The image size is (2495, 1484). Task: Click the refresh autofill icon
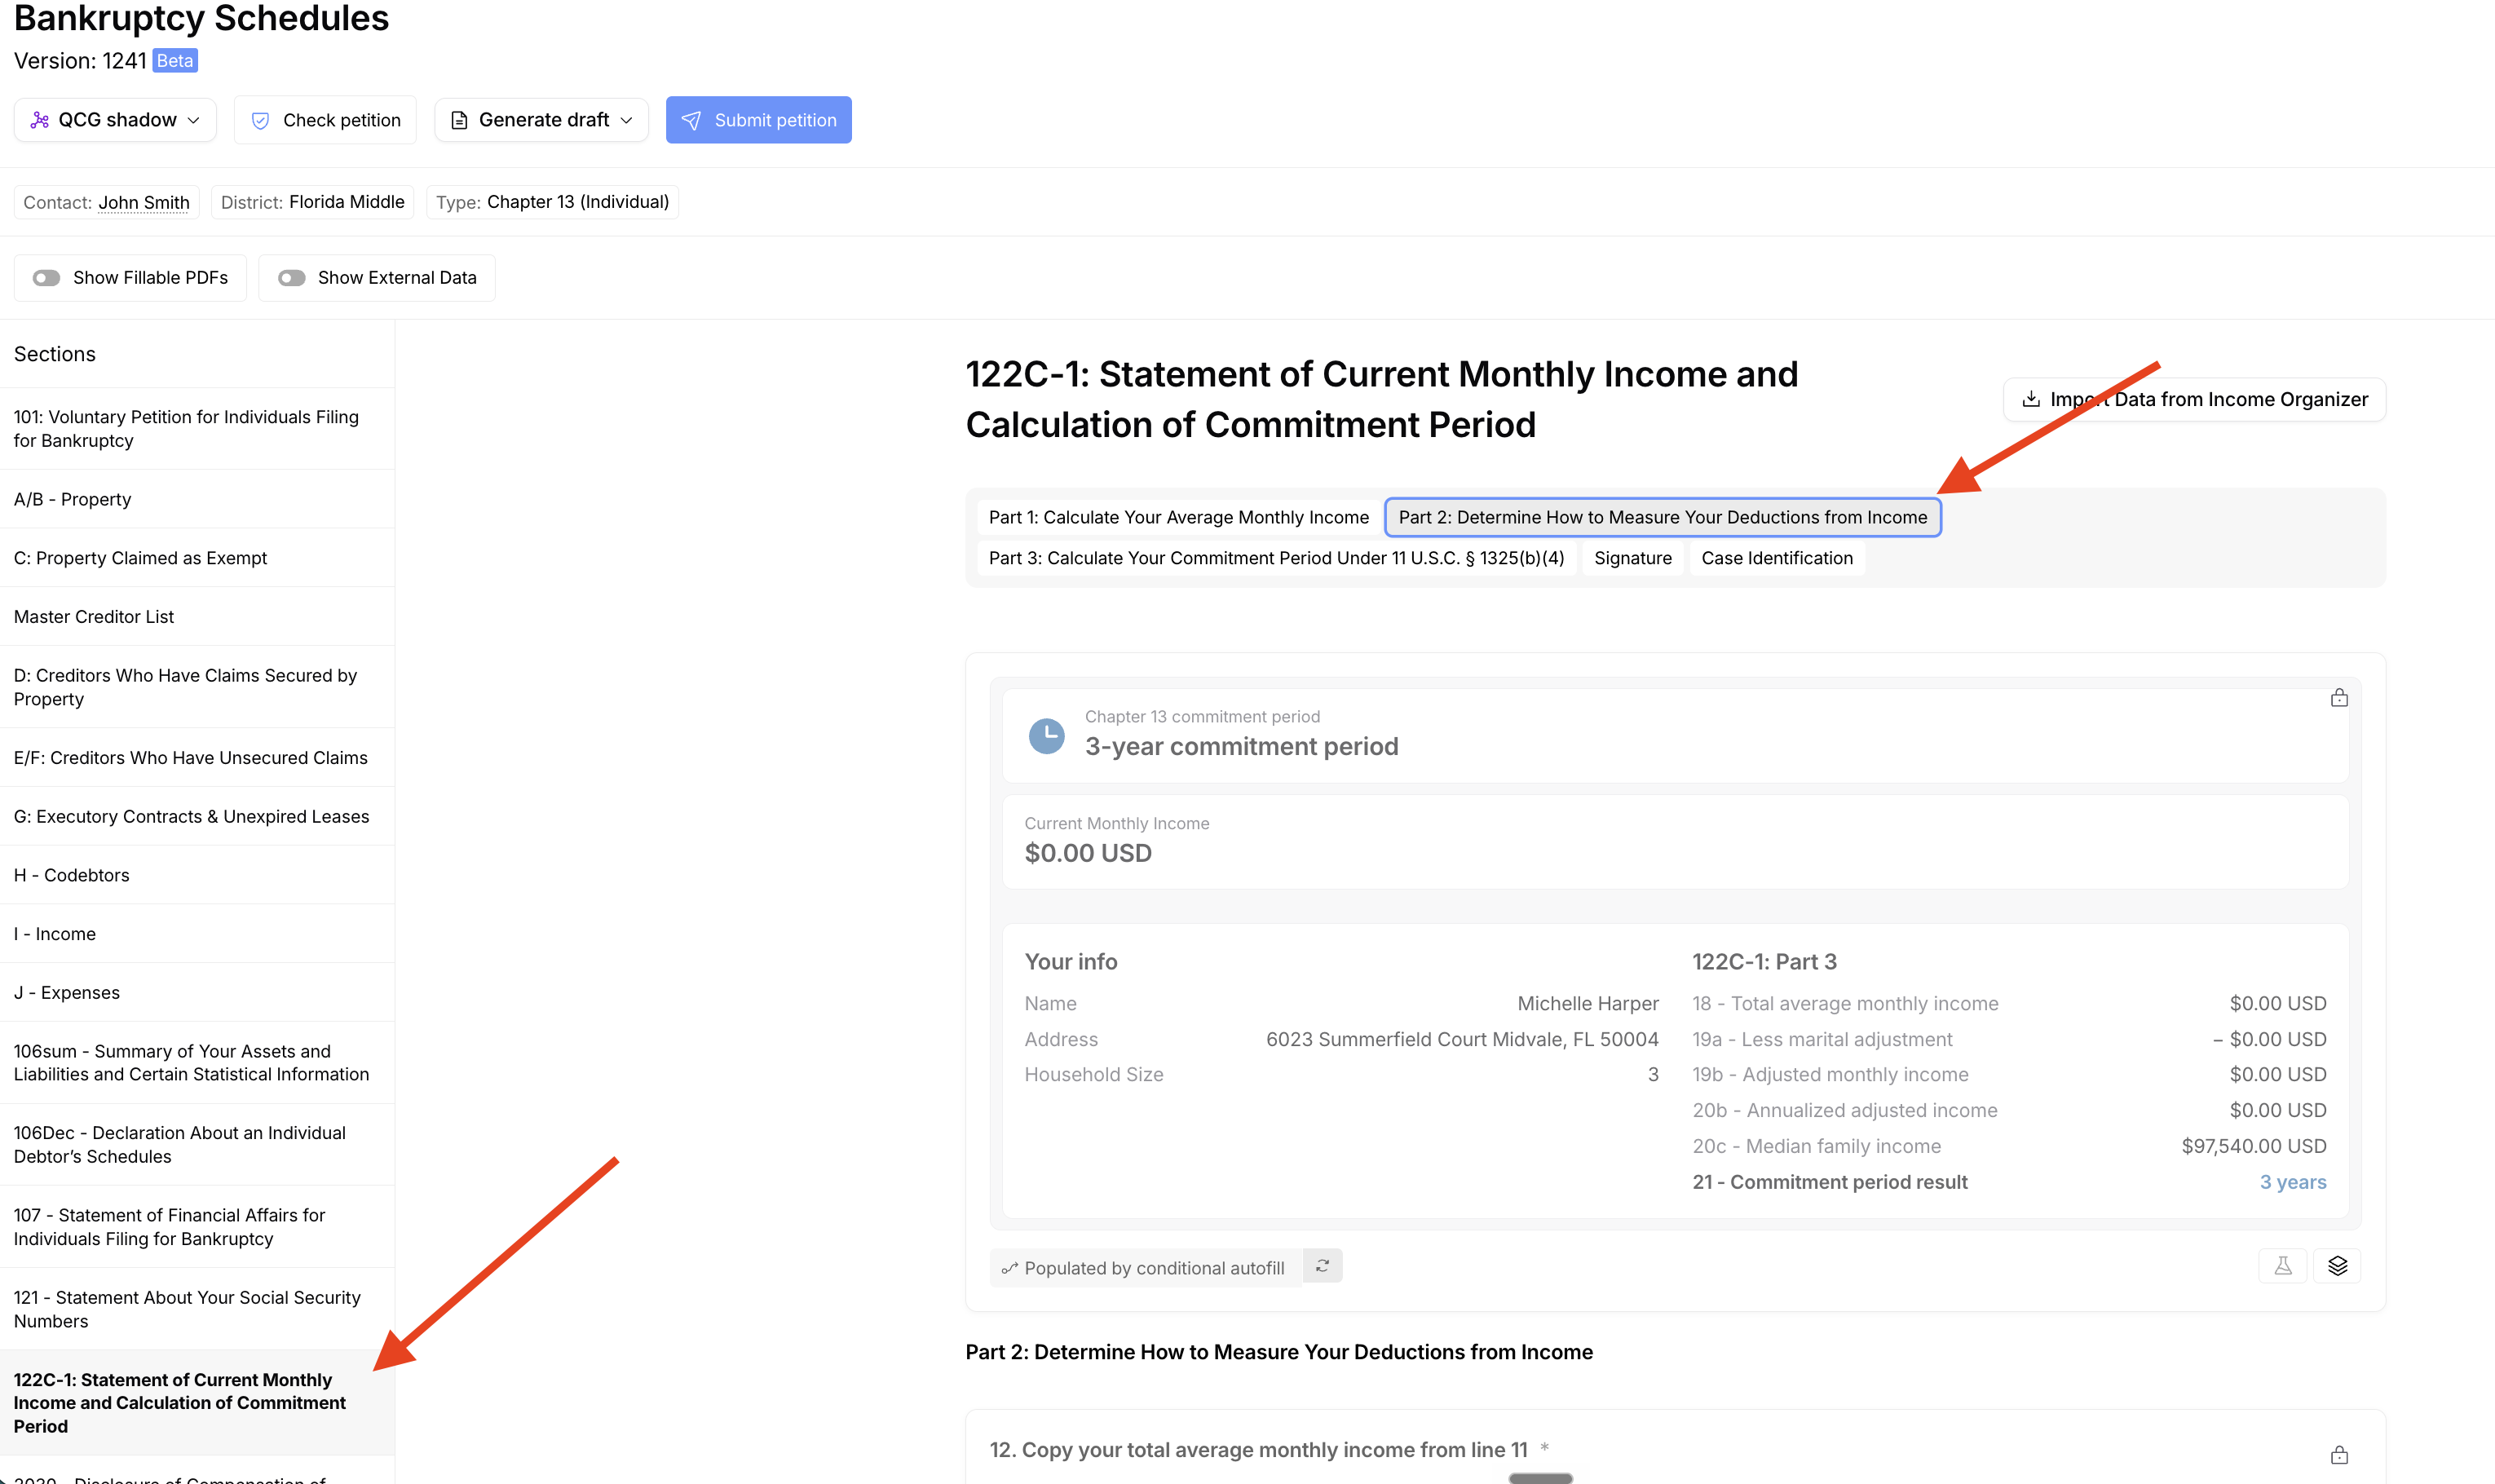(1322, 1266)
